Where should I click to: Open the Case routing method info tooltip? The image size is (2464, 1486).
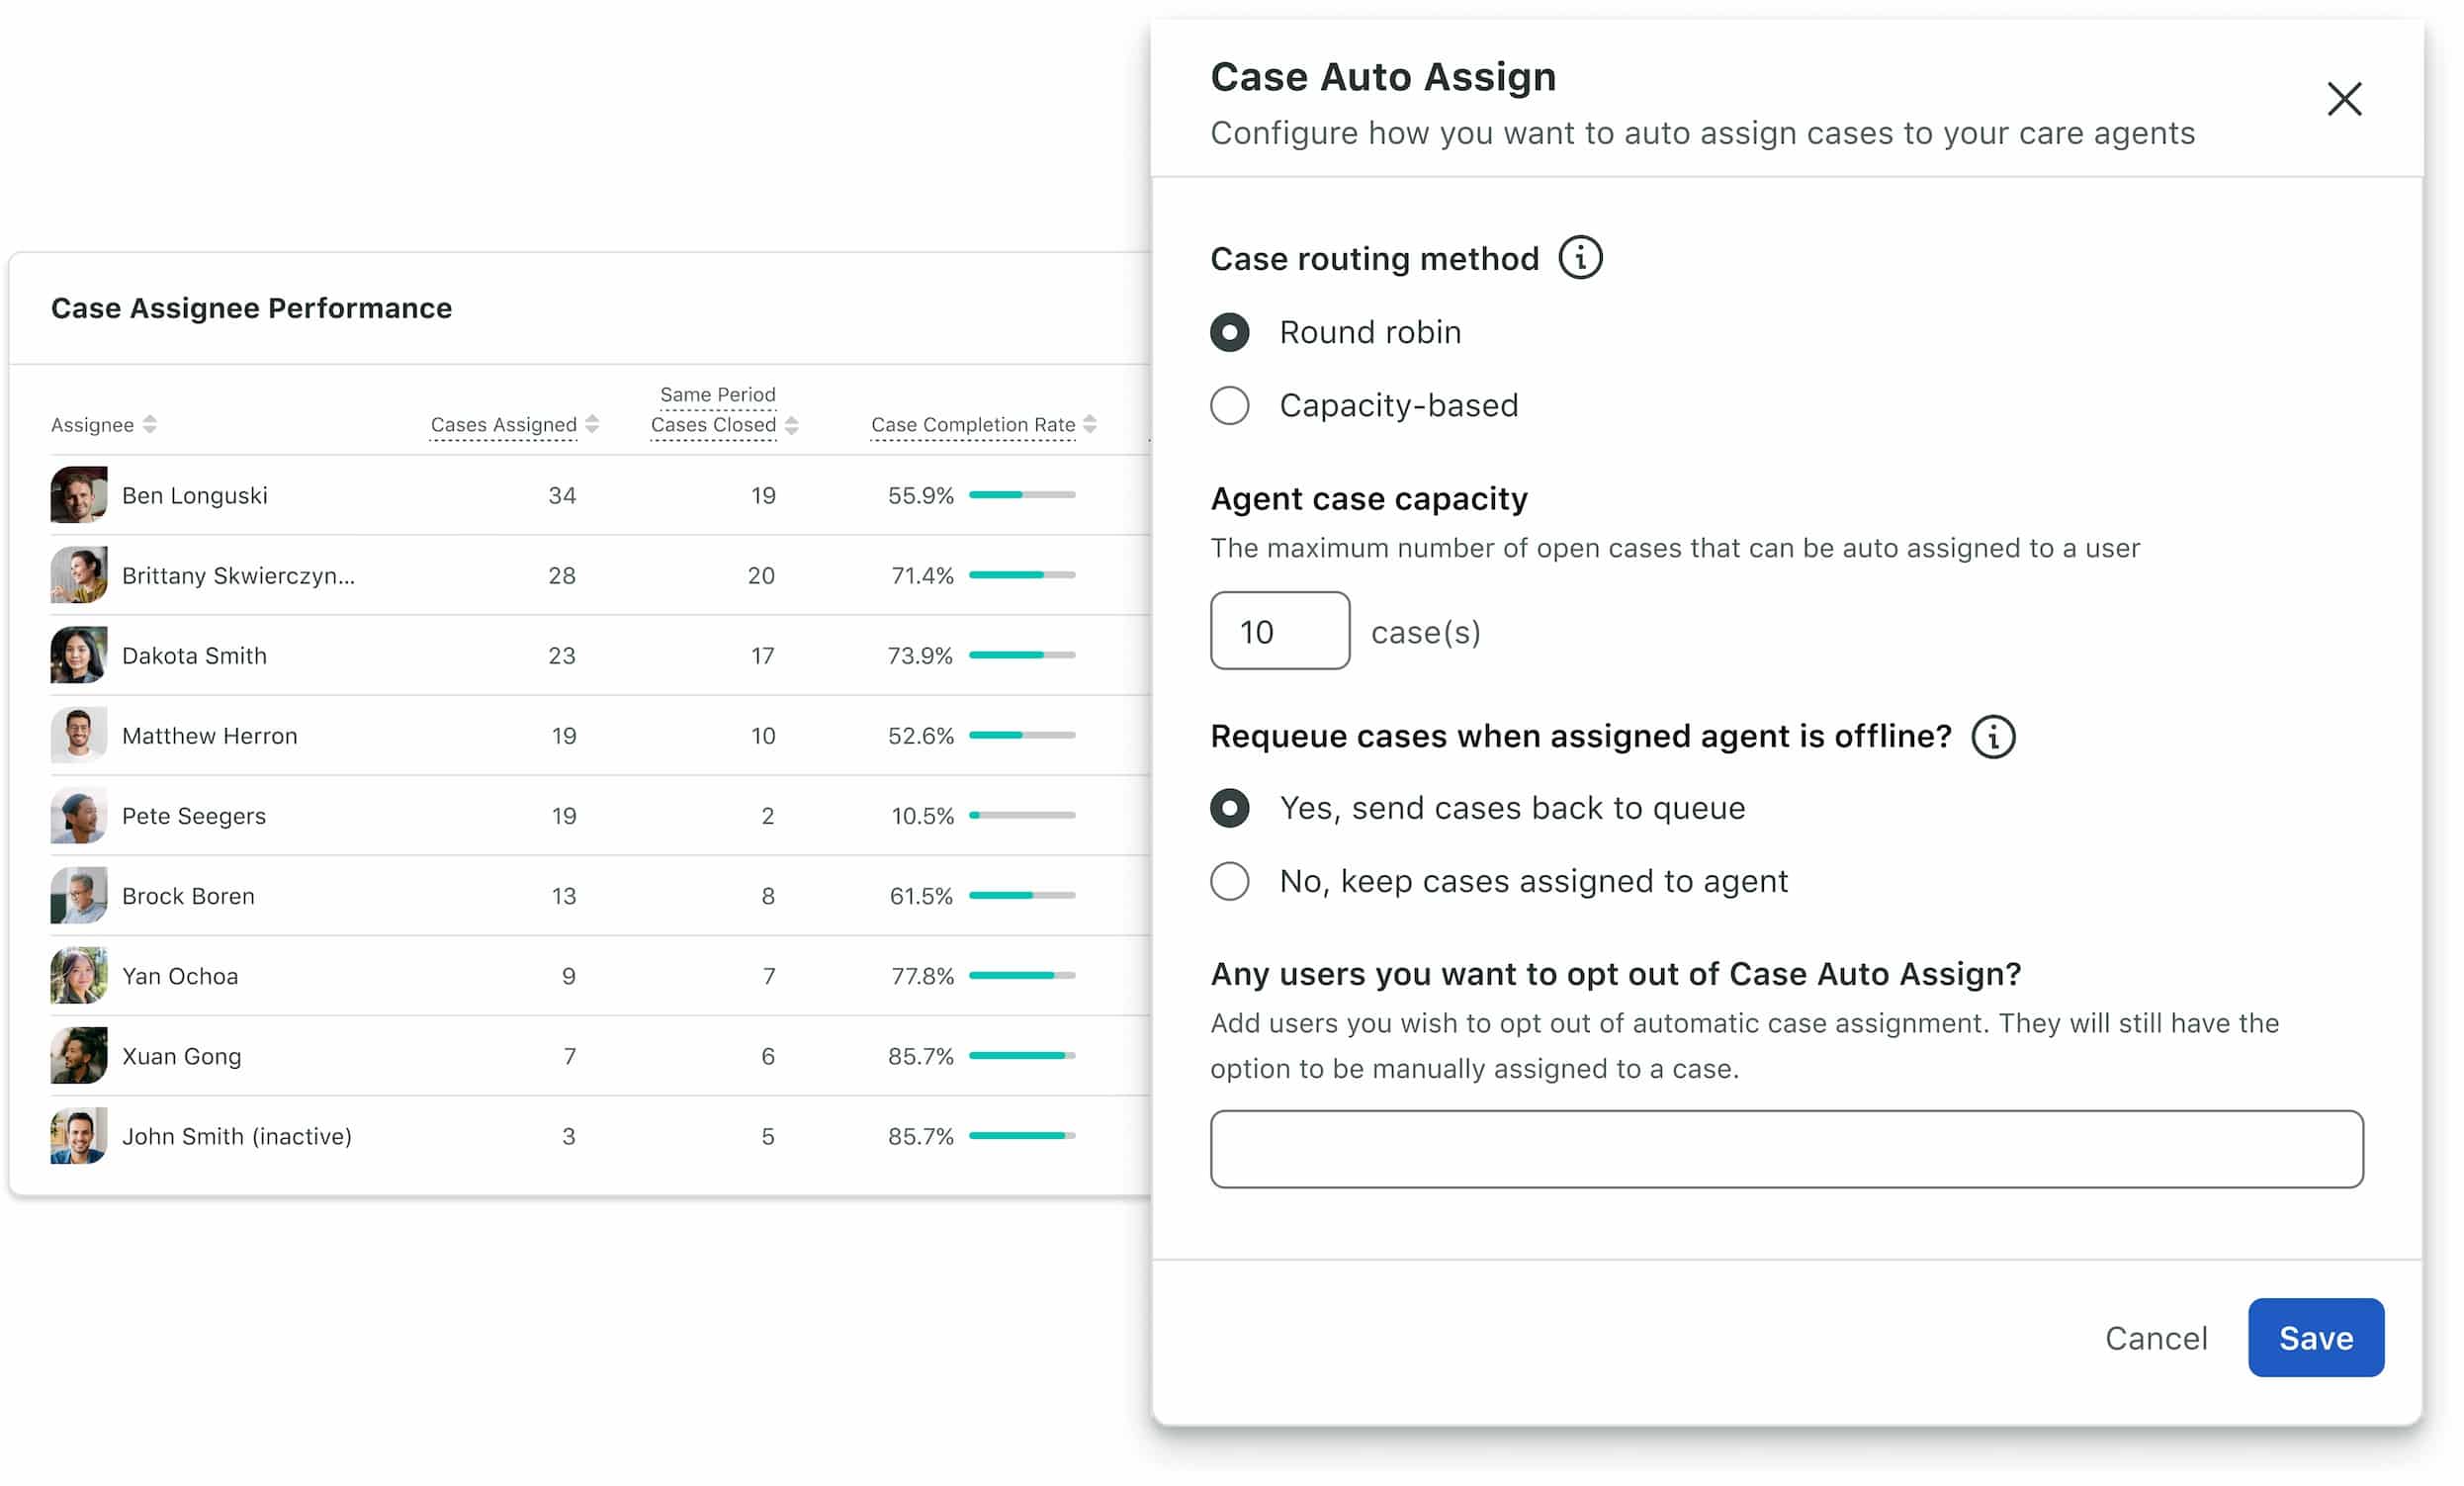(x=1581, y=257)
